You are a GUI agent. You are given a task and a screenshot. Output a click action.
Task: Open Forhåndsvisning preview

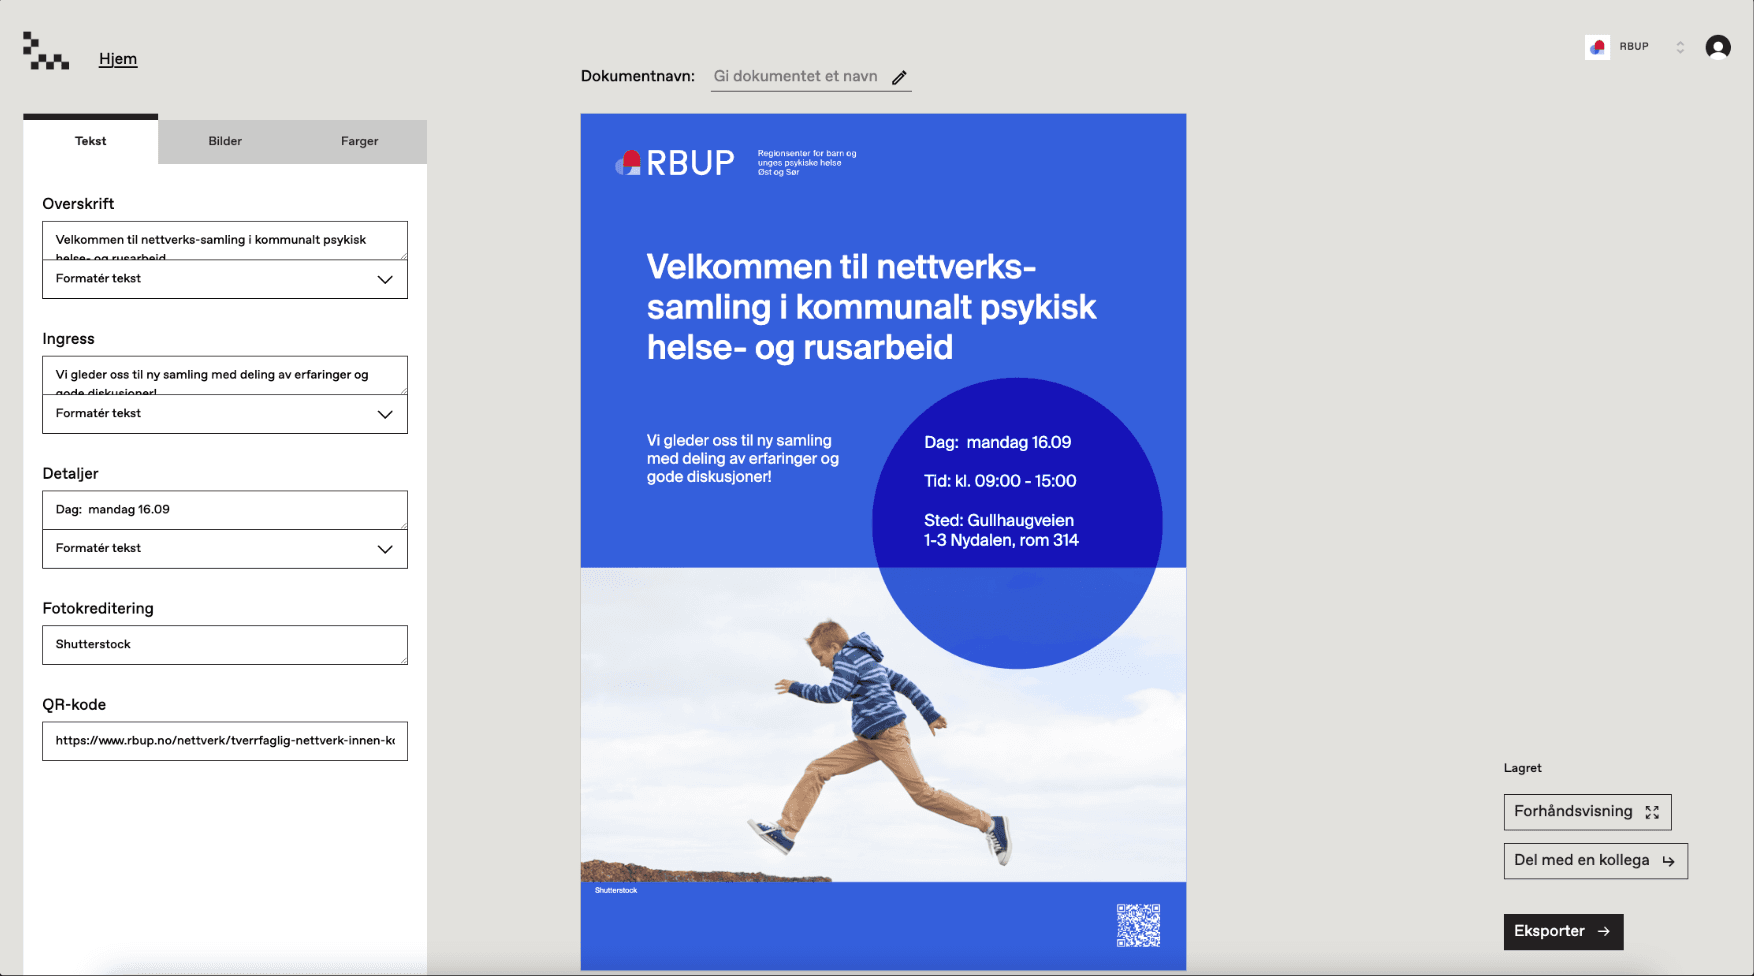coord(1586,812)
